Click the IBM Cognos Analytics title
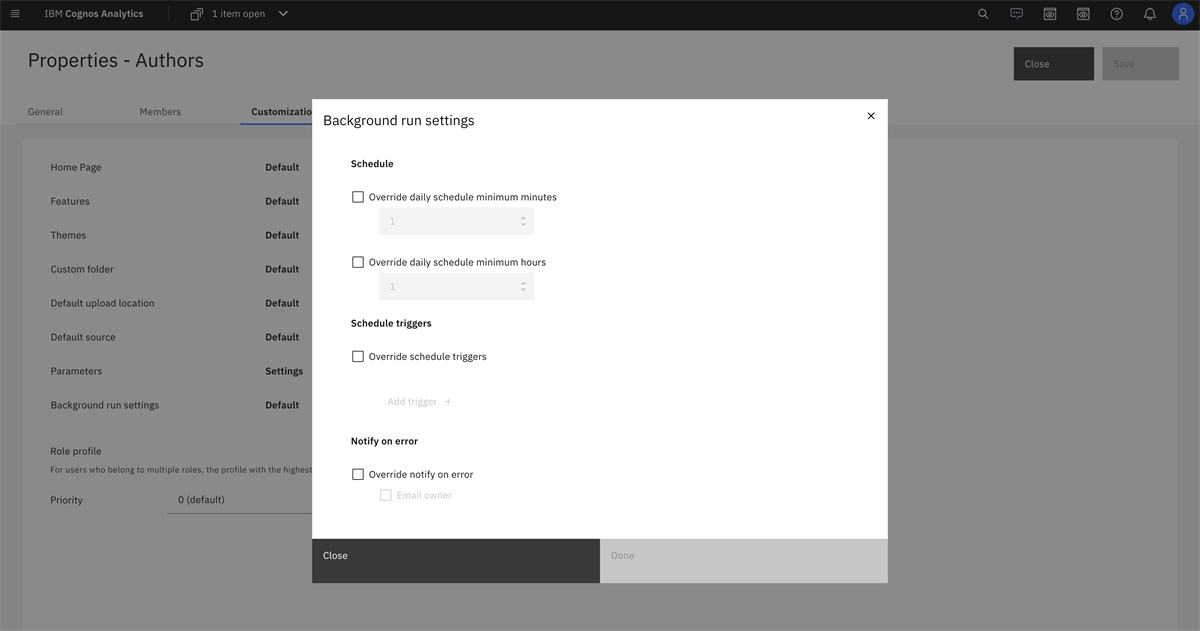The height and width of the screenshot is (631, 1200). (x=94, y=14)
